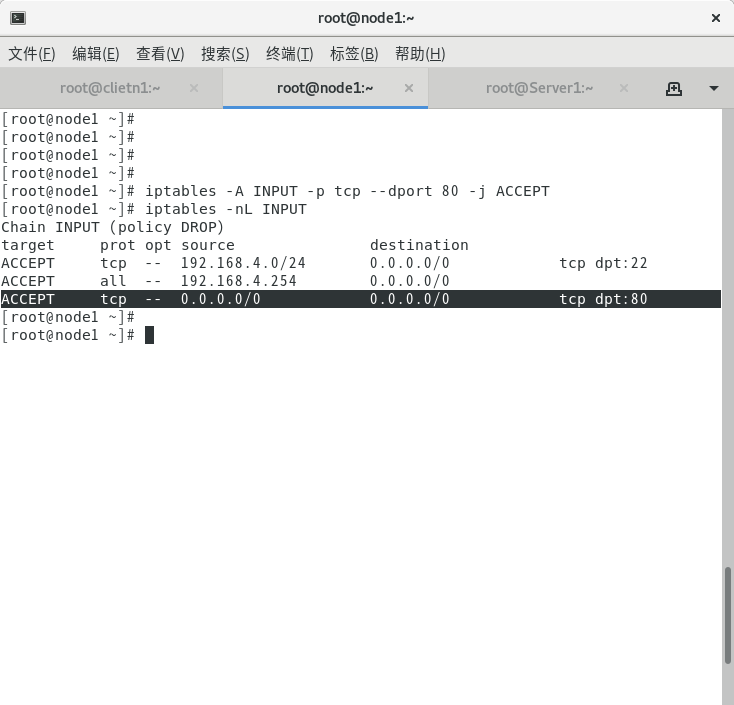Click the 192.168.4.254 source address
Image resolution: width=734 pixels, height=705 pixels.
239,281
